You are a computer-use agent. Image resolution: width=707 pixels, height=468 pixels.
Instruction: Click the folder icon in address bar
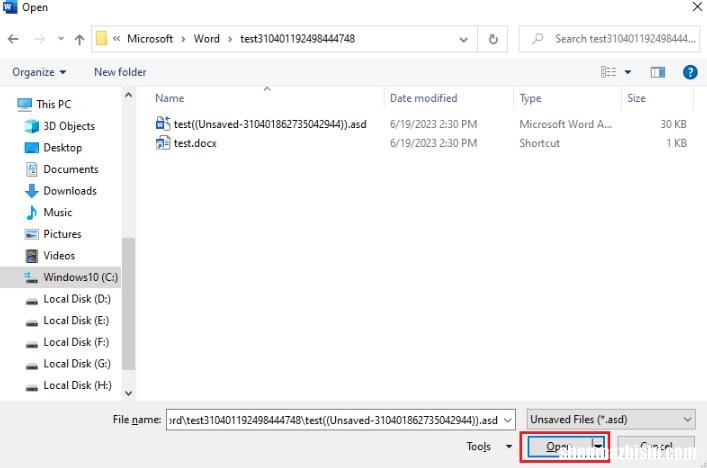point(101,39)
